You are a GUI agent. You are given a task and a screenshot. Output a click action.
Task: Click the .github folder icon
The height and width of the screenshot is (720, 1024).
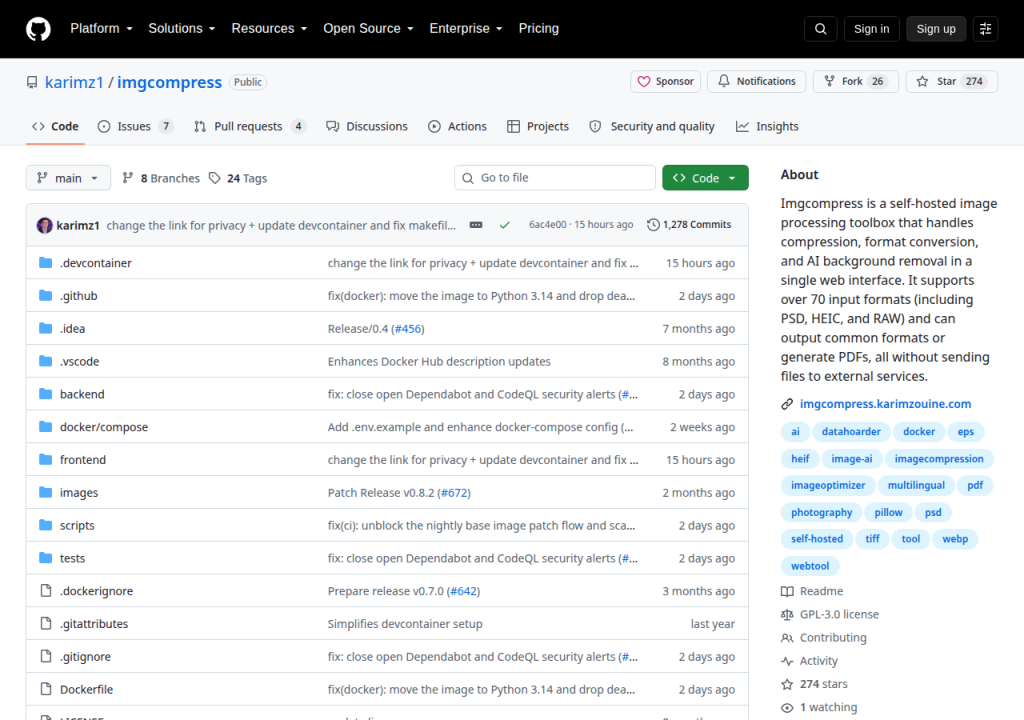[x=46, y=295]
